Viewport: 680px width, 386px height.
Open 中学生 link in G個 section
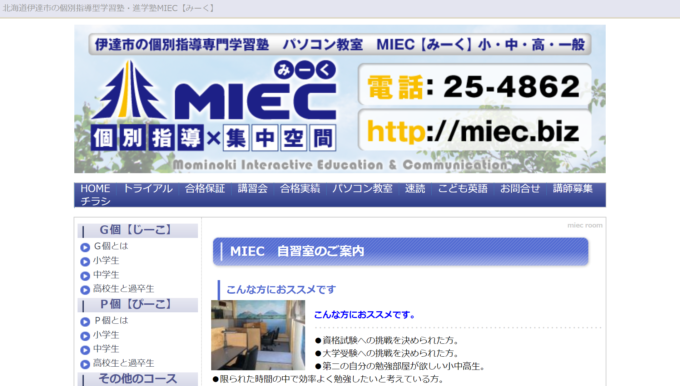click(x=106, y=275)
